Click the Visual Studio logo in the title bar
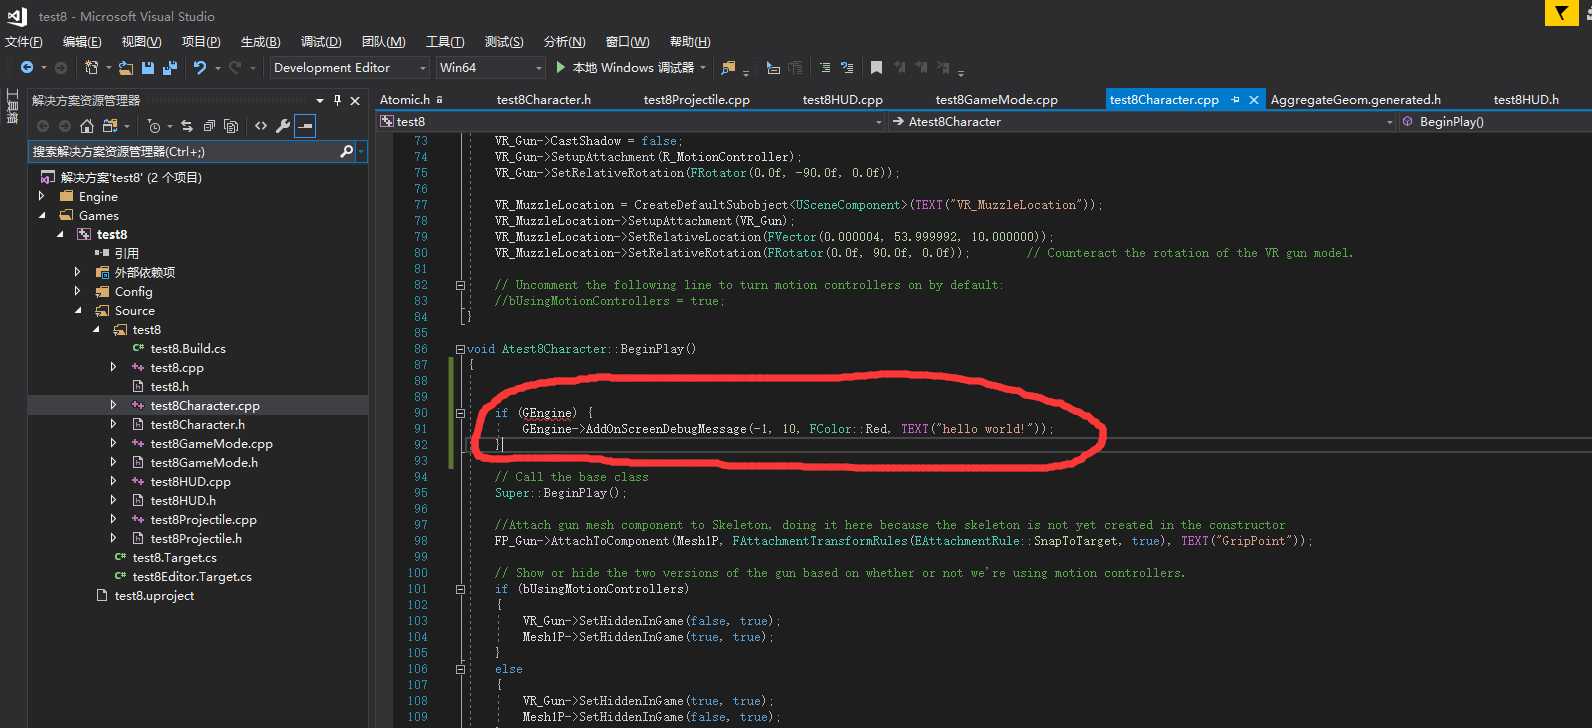The image size is (1592, 728). click(17, 16)
